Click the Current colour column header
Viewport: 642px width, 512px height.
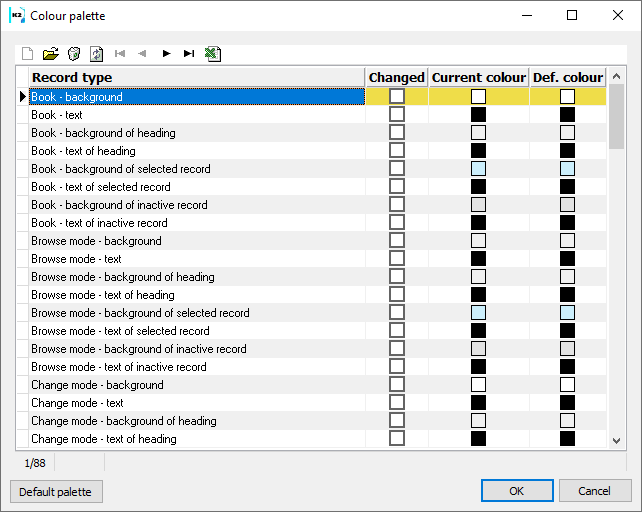click(x=479, y=77)
